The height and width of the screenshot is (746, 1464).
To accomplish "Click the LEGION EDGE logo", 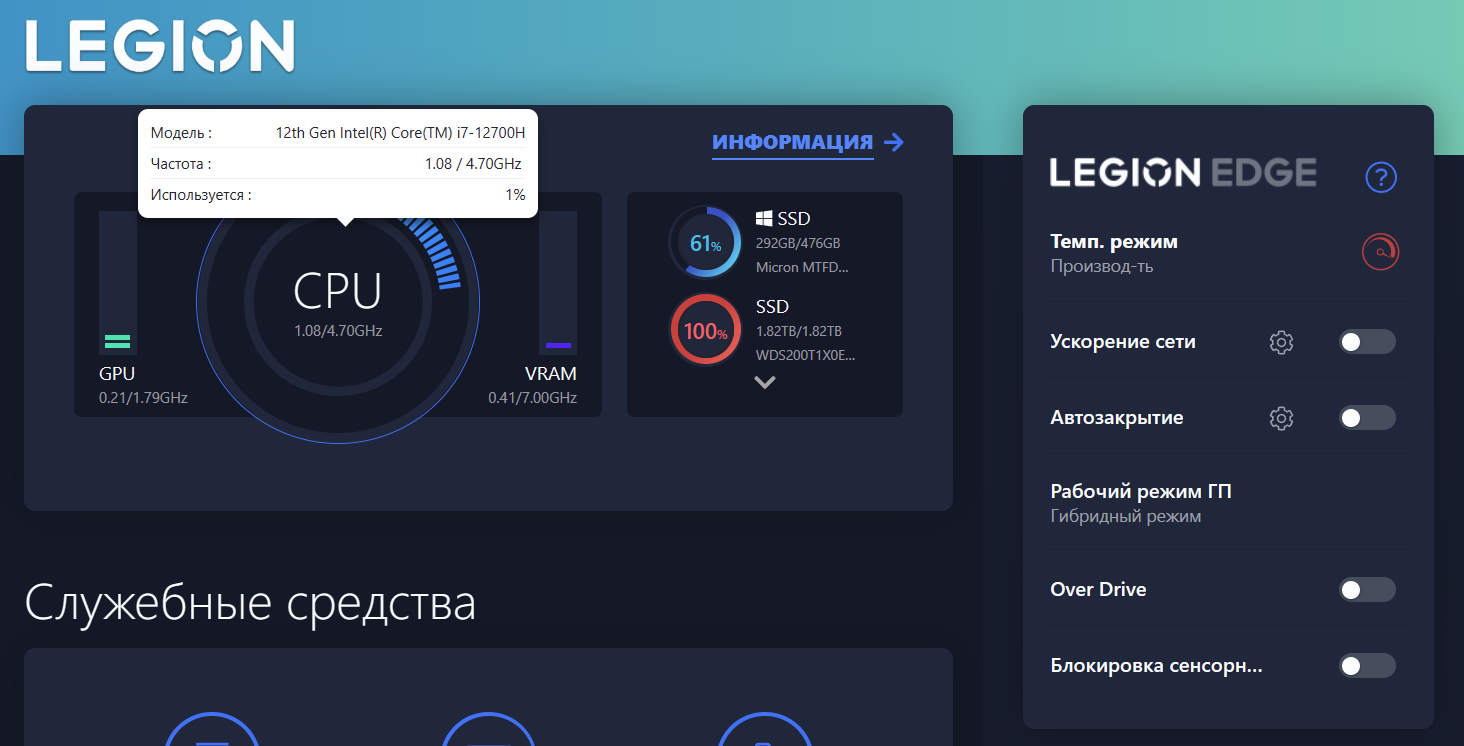I will (x=1183, y=173).
